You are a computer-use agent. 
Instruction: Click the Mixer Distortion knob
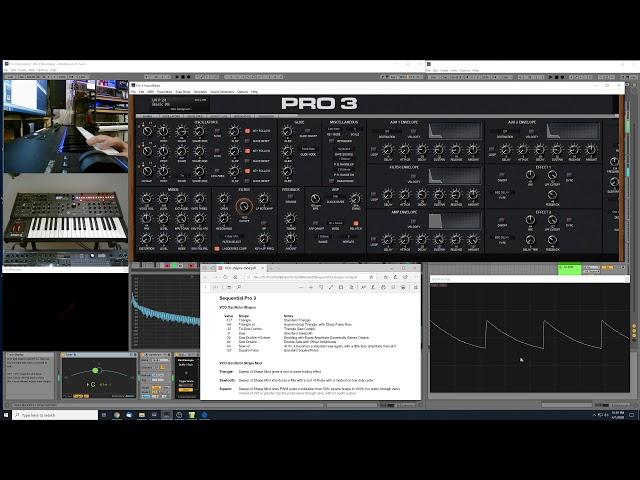pyautogui.click(x=146, y=239)
